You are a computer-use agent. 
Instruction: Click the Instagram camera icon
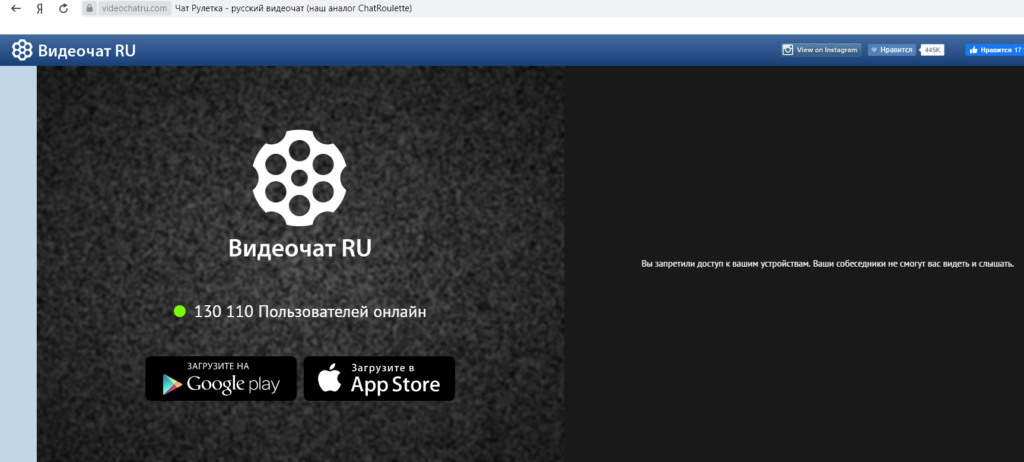[789, 49]
